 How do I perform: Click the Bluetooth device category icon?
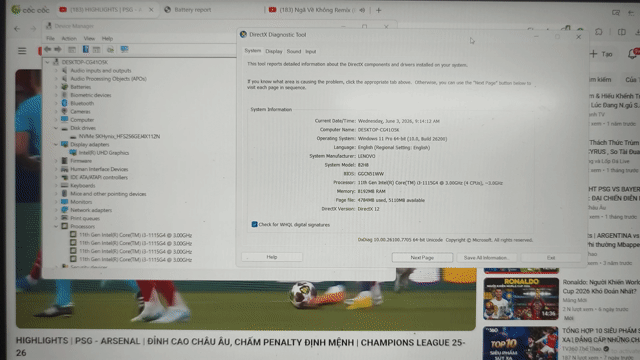click(x=64, y=103)
